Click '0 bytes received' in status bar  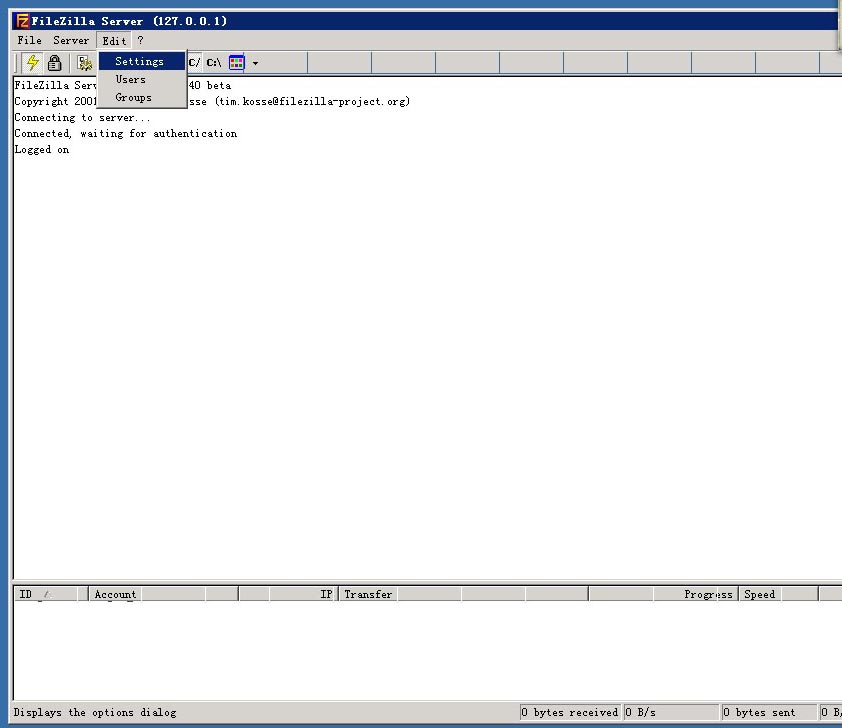pos(570,712)
